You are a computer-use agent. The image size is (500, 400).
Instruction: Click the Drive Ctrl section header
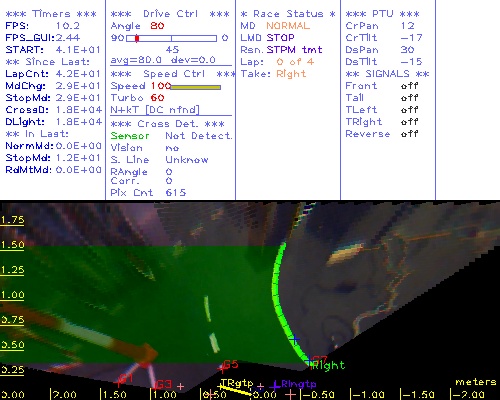point(170,14)
